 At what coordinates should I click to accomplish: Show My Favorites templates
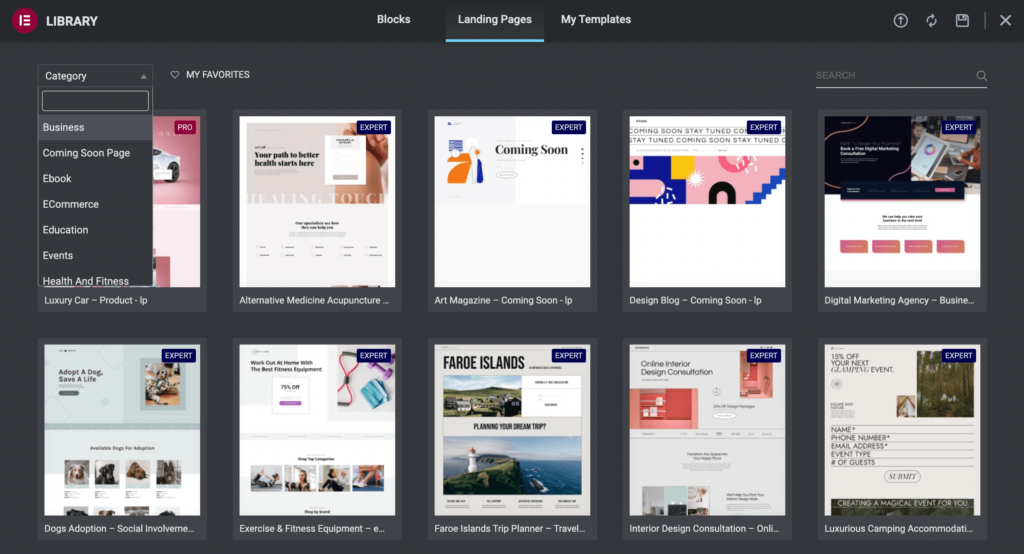[210, 74]
